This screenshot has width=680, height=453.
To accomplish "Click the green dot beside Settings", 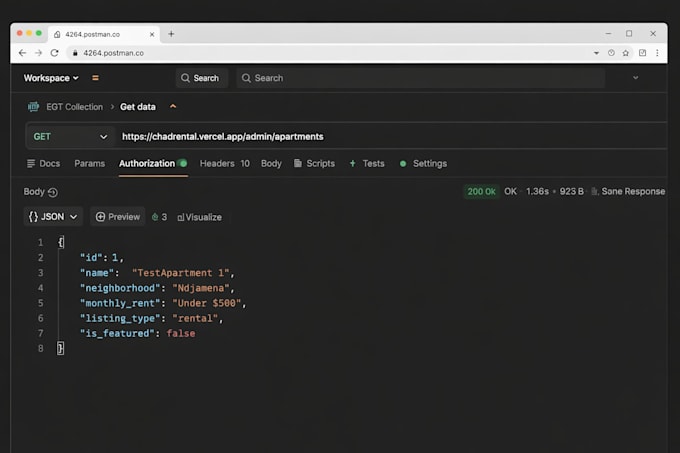I will pos(403,163).
